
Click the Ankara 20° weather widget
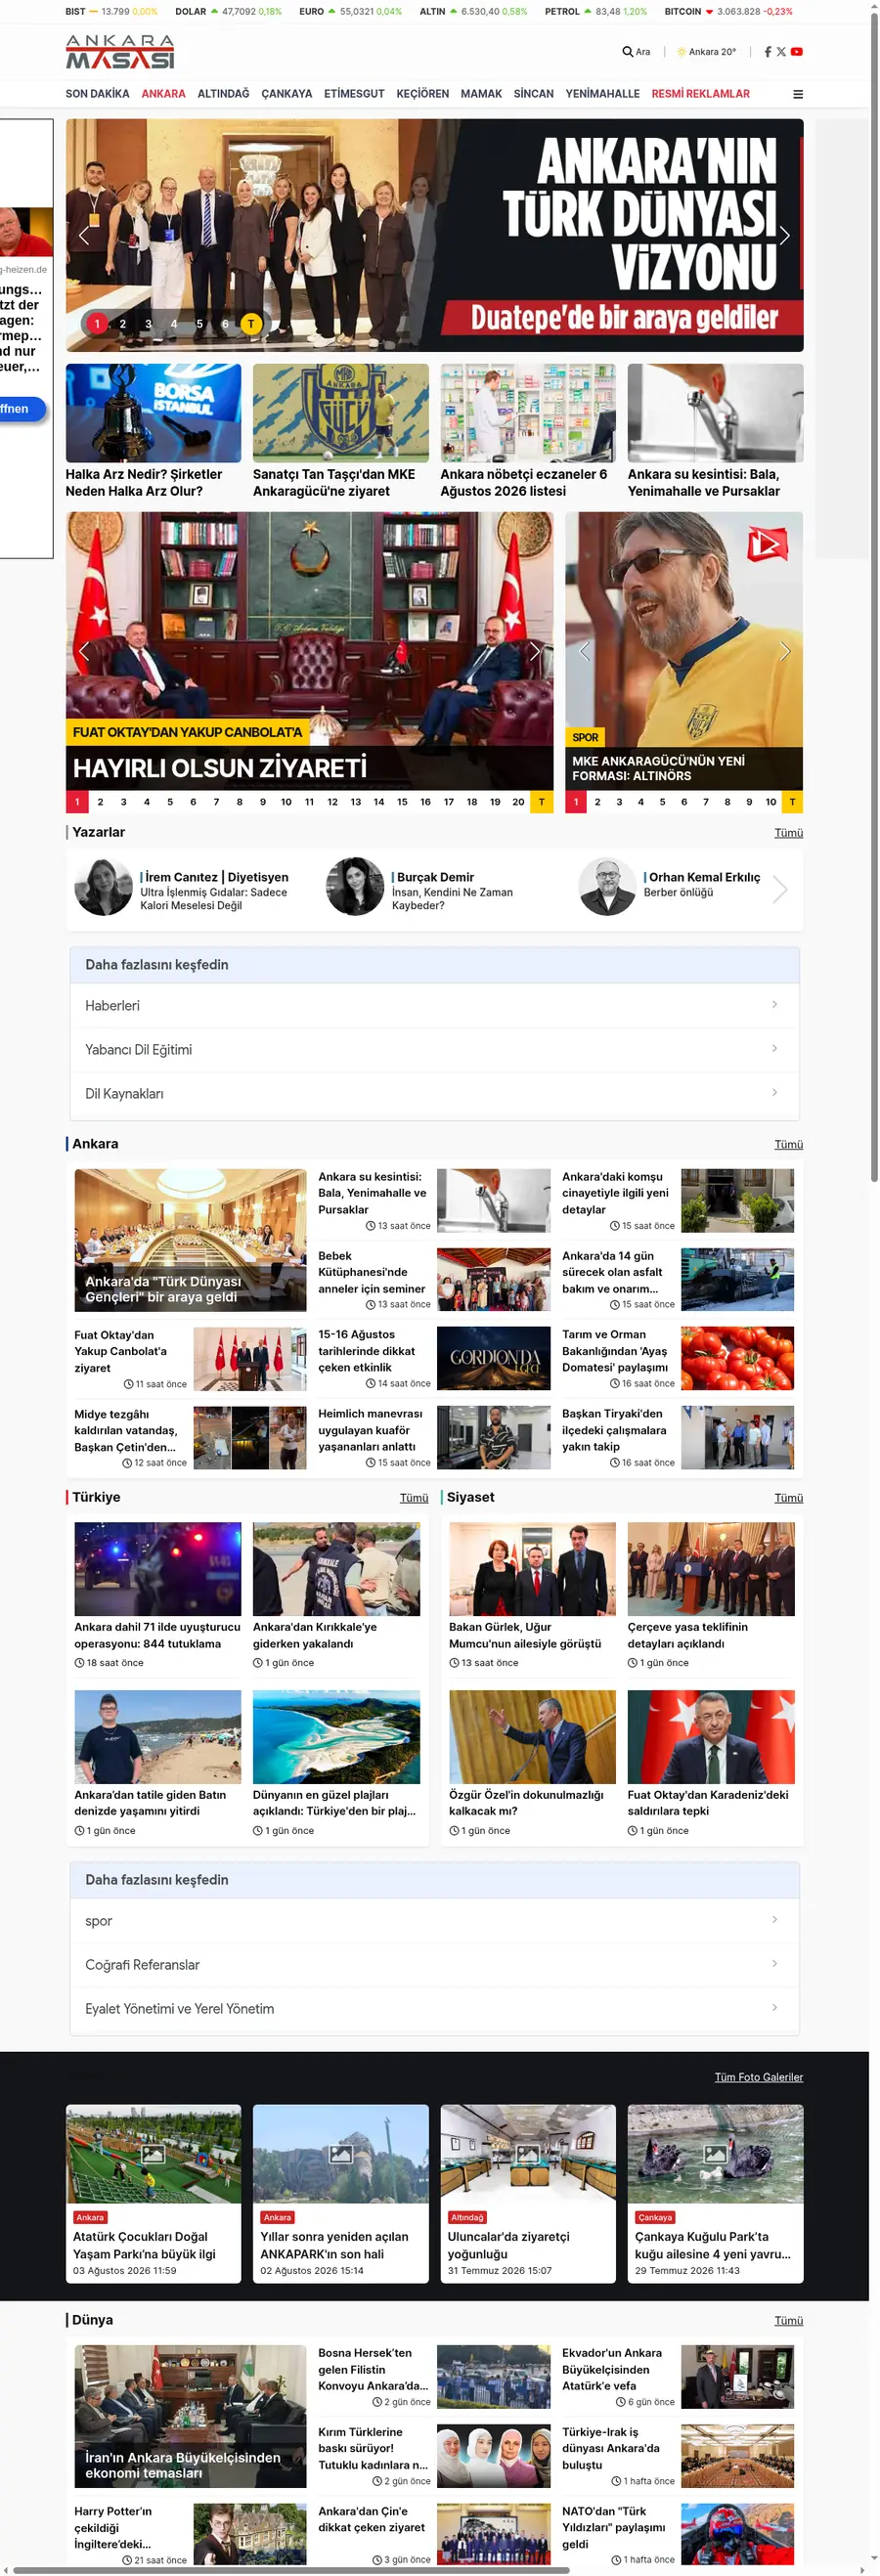click(x=706, y=51)
